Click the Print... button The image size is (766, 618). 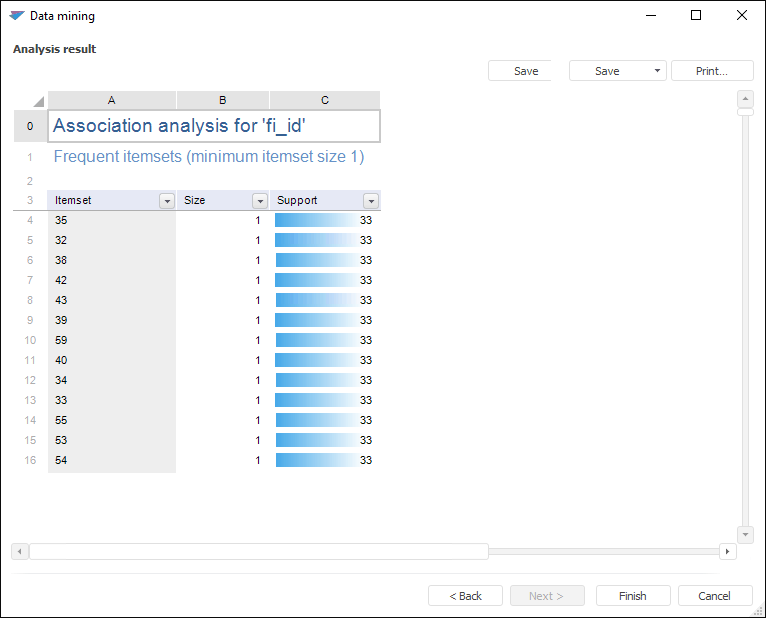tap(711, 71)
